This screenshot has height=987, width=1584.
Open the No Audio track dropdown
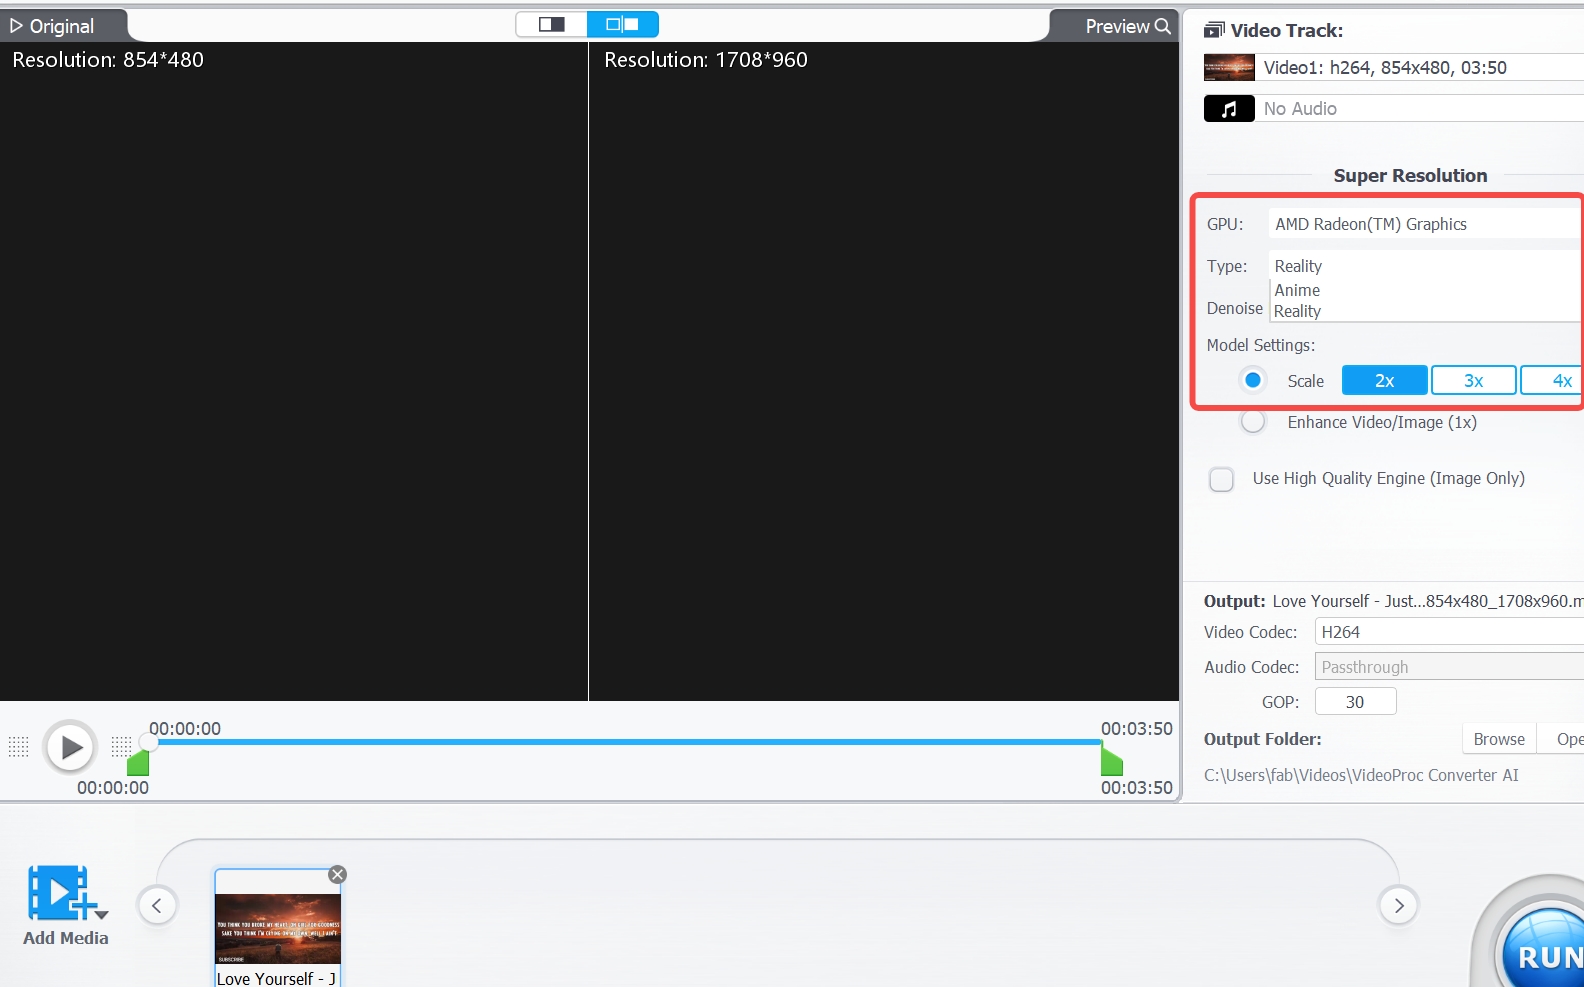[x=1420, y=109]
